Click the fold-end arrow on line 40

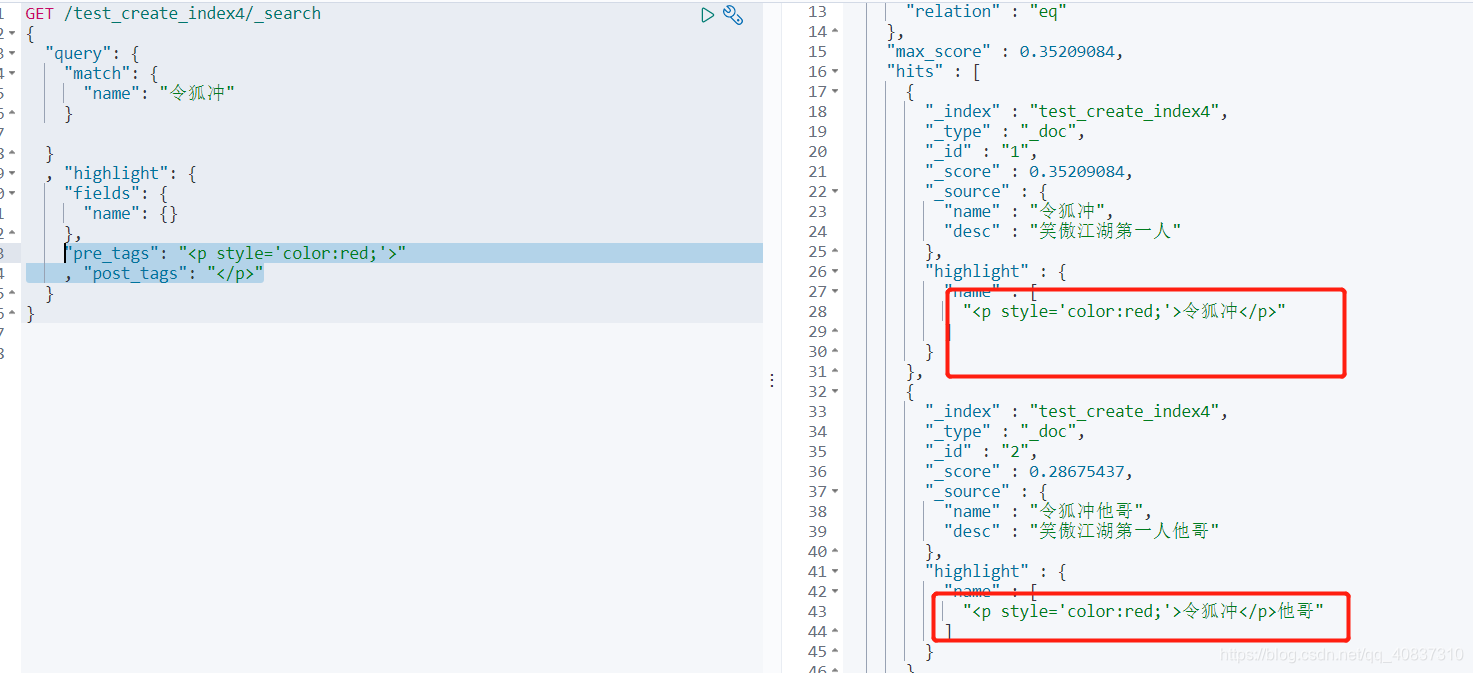click(836, 552)
